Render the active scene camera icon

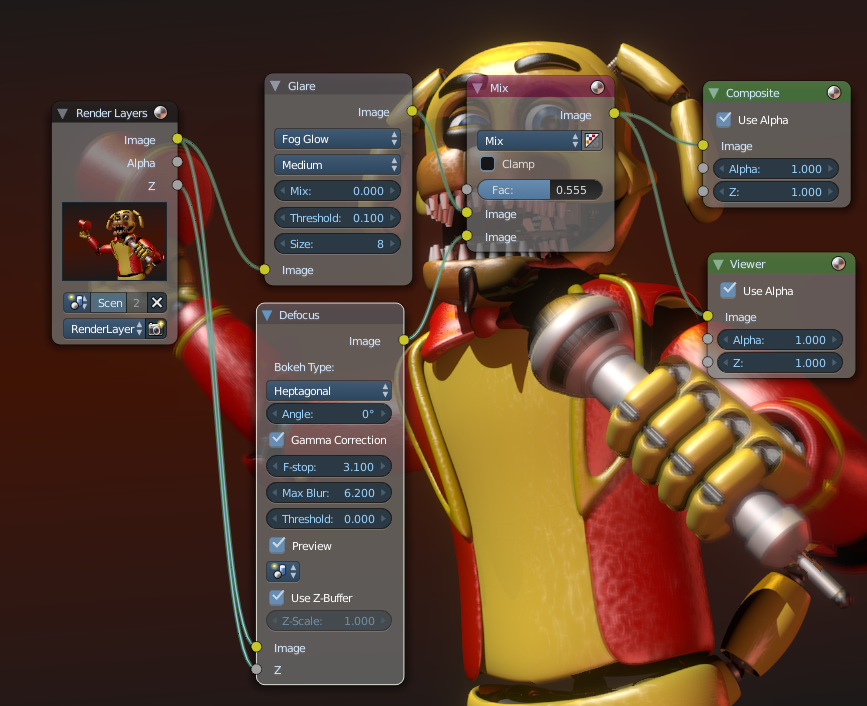(156, 328)
